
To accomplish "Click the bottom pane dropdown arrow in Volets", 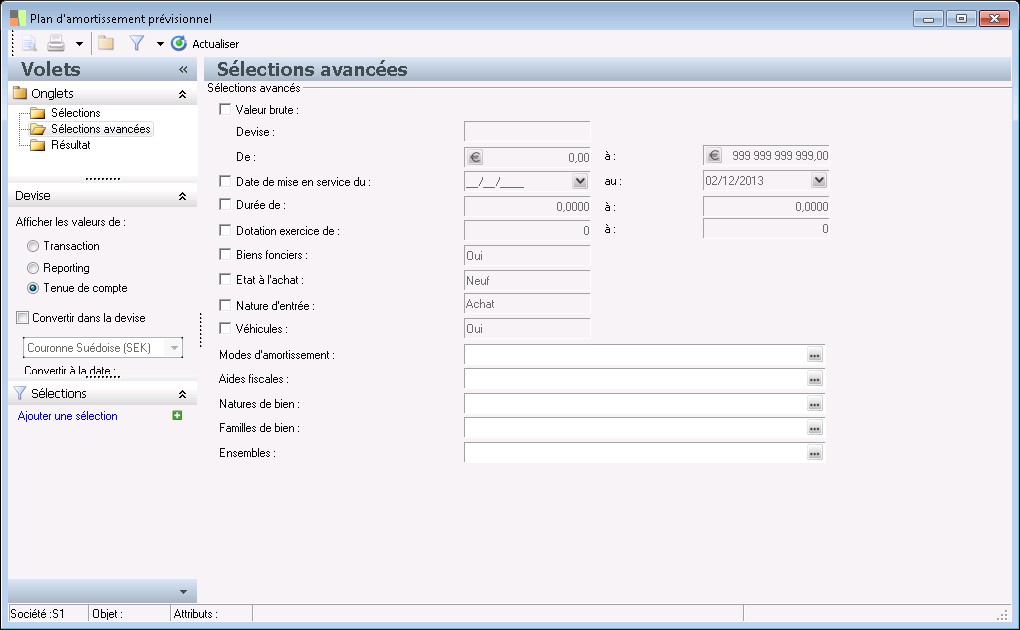I will tap(183, 592).
